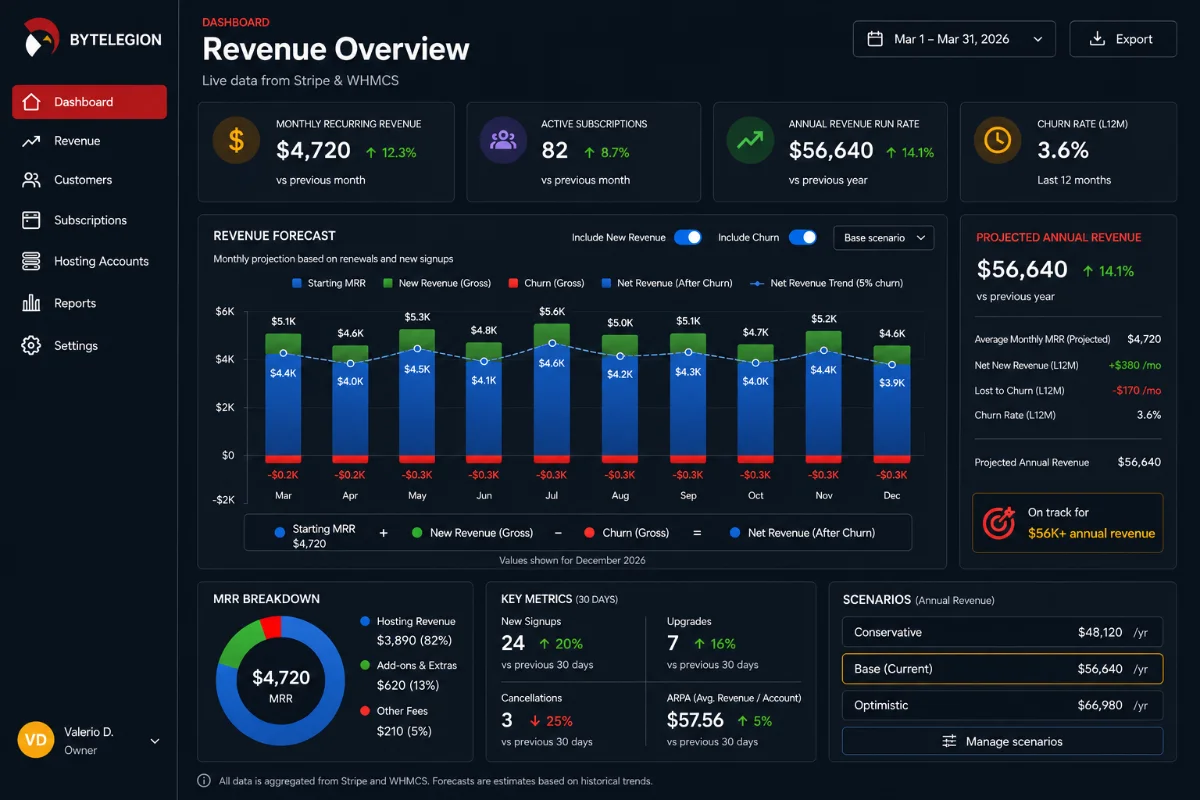Click the Churn Rate clock icon
The width and height of the screenshot is (1200, 800).
point(997,140)
